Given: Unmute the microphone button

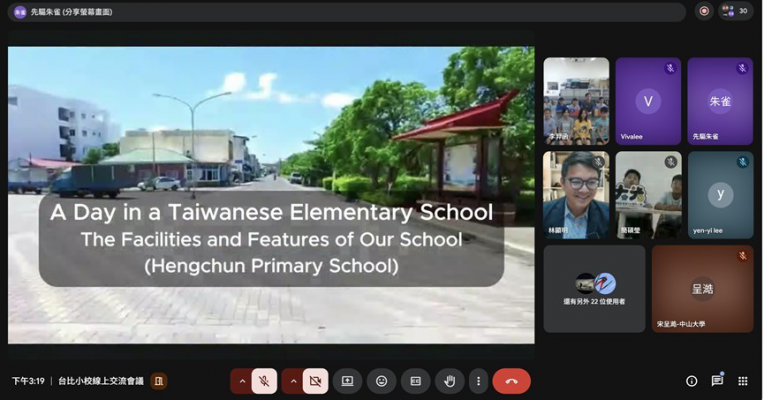Looking at the screenshot, I should click(x=264, y=381).
